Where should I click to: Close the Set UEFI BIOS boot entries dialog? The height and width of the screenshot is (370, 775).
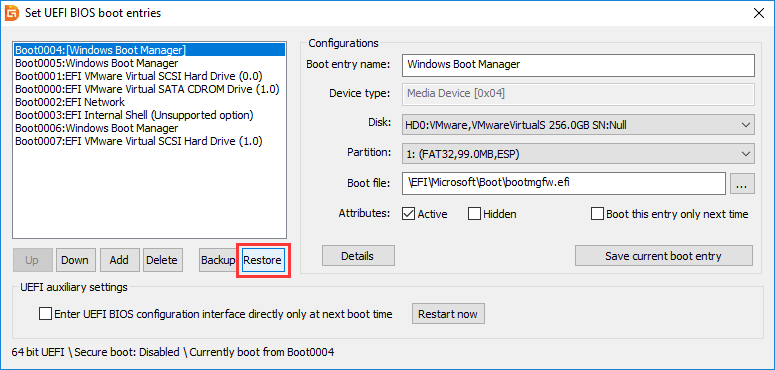pyautogui.click(x=759, y=13)
